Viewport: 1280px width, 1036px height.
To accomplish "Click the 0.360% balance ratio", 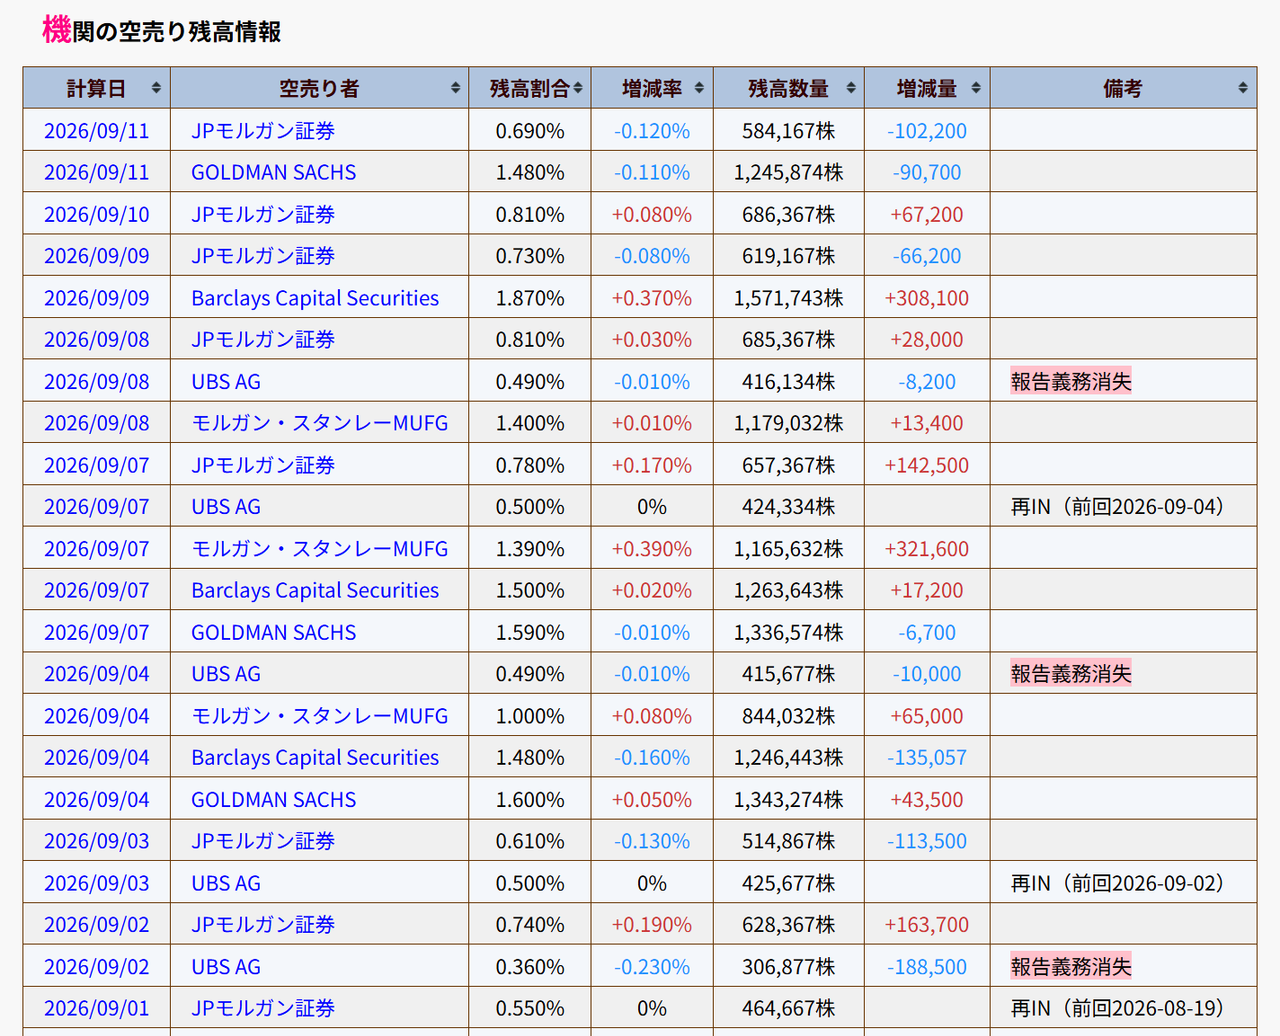I will (x=530, y=967).
